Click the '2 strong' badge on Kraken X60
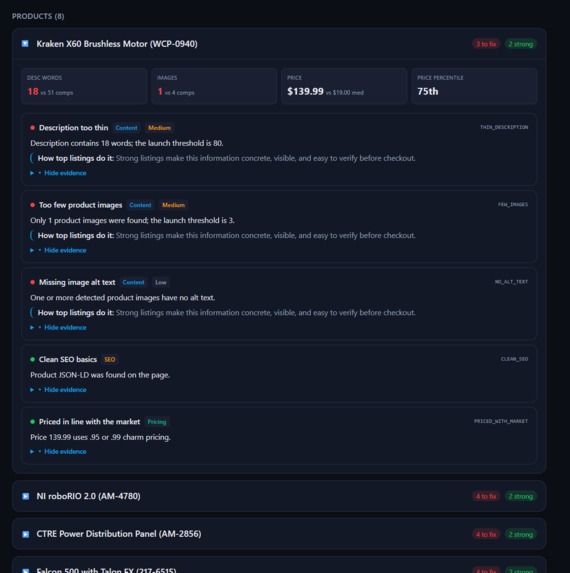This screenshot has width=570, height=573. pyautogui.click(x=521, y=44)
